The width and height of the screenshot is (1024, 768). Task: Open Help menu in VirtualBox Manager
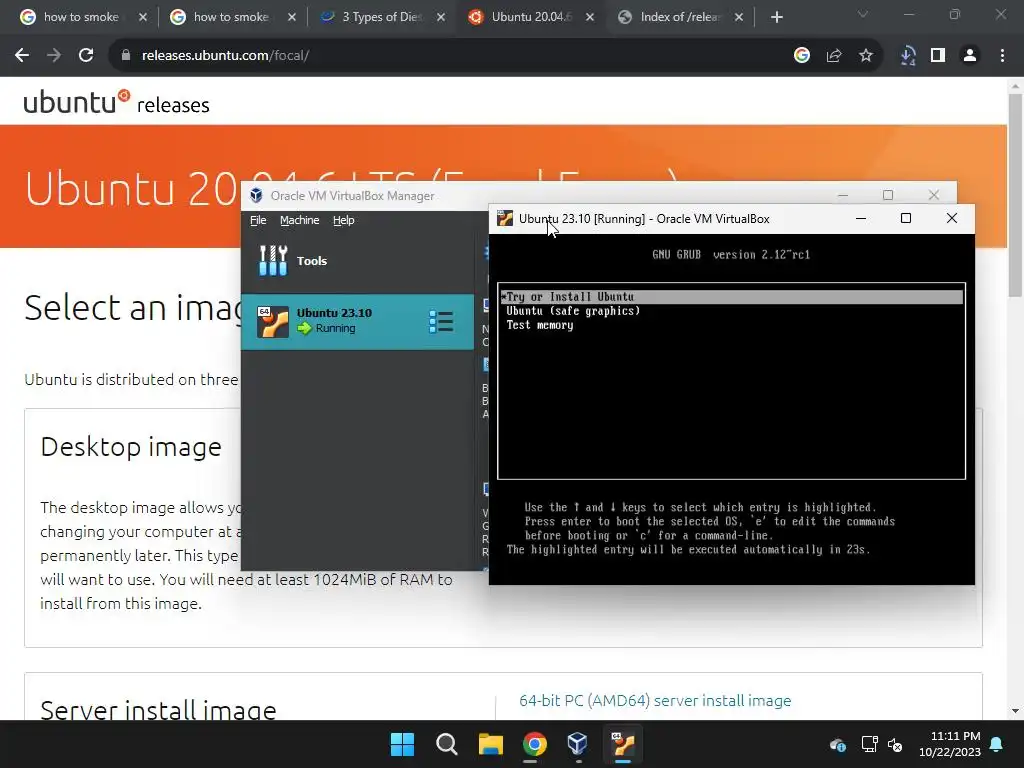[344, 220]
